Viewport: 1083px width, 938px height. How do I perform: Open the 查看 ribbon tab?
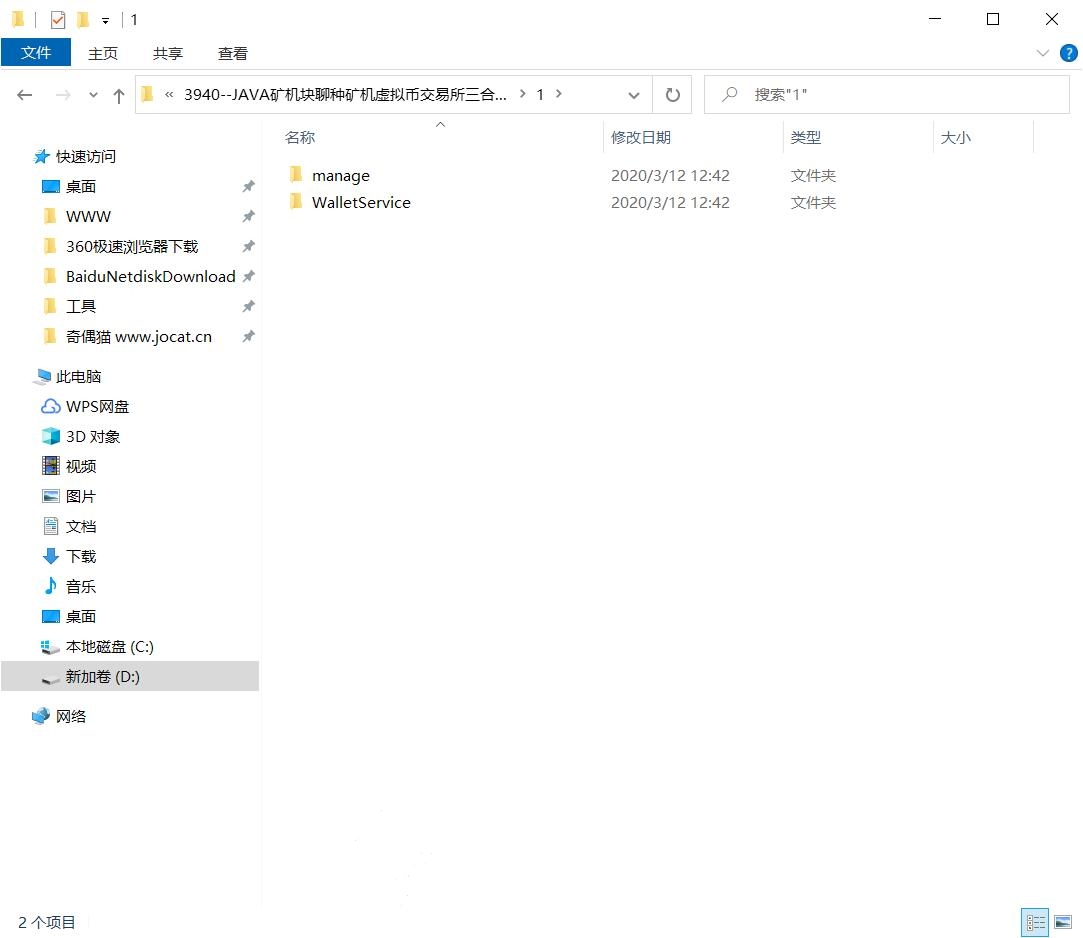233,53
